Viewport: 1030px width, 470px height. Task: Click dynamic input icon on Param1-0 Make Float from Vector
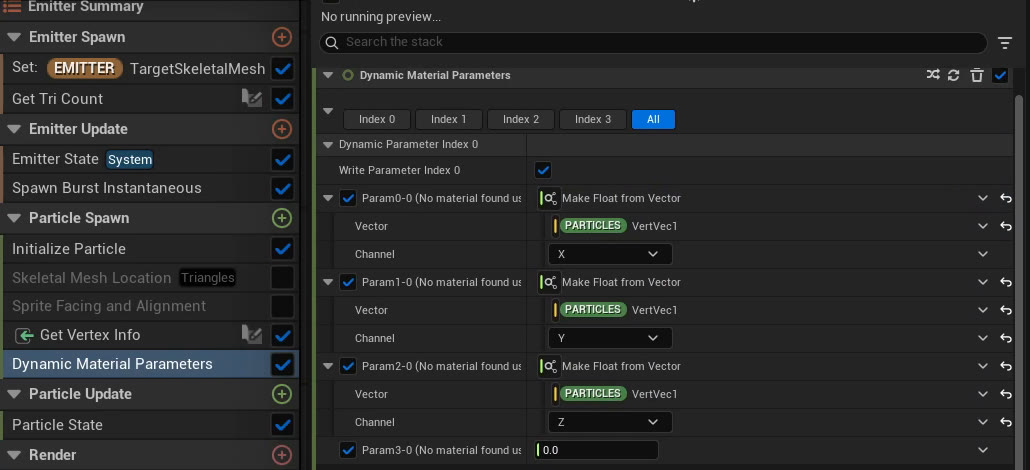[x=549, y=282]
